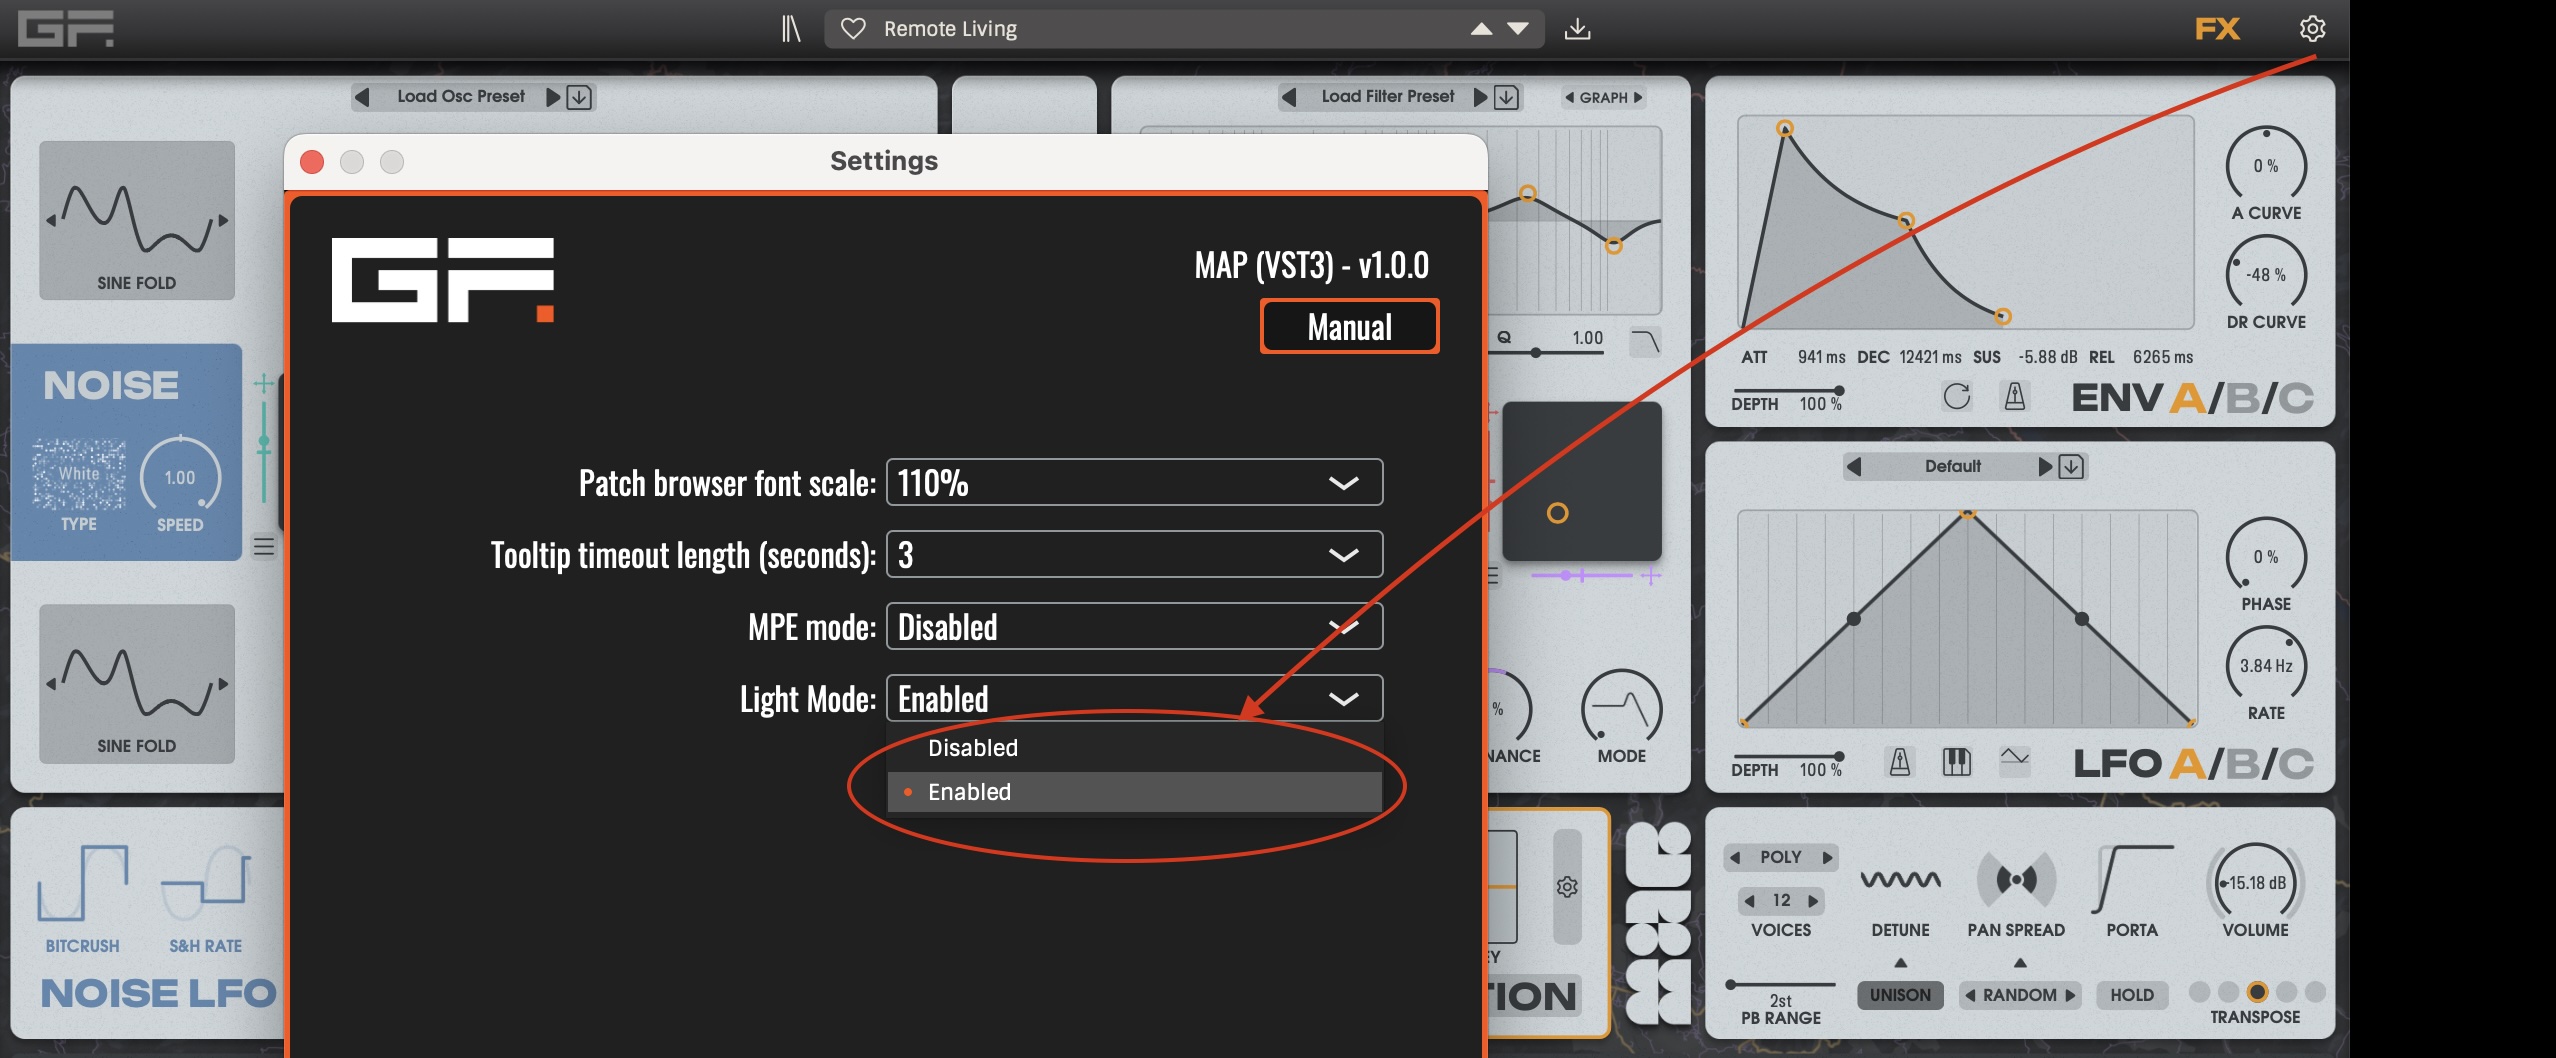Screen dimensions: 2556x1058
Task: Toggle the HOLD button
Action: (2132, 995)
